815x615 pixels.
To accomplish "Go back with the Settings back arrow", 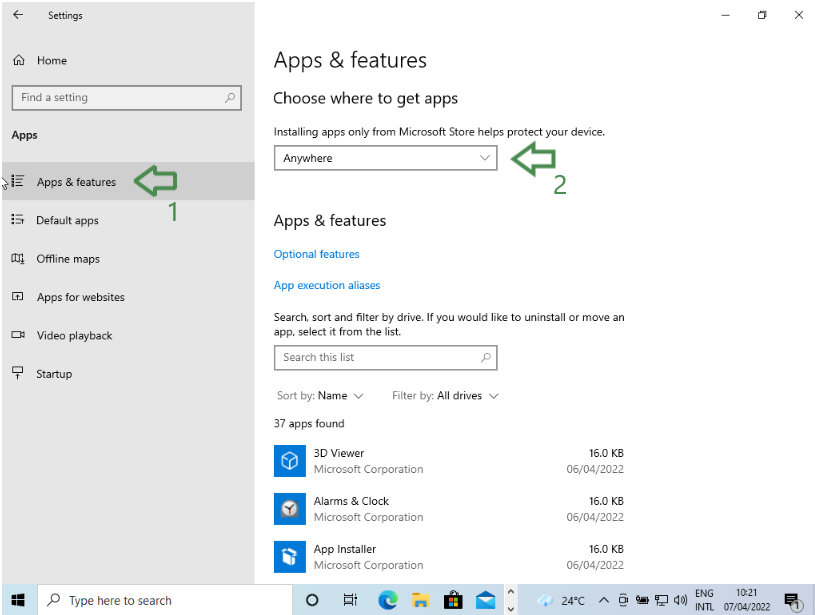I will (x=18, y=15).
